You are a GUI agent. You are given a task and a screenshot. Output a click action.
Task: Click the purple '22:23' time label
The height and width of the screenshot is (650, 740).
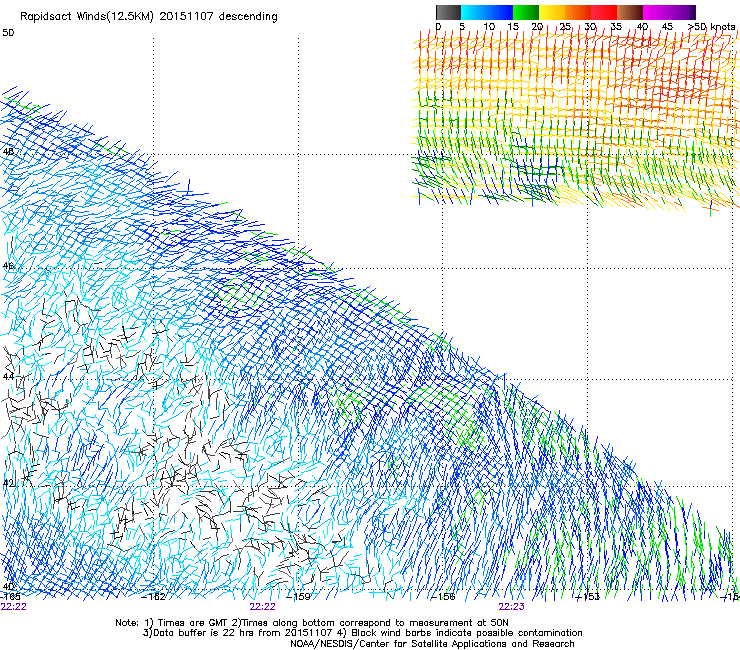[512, 607]
